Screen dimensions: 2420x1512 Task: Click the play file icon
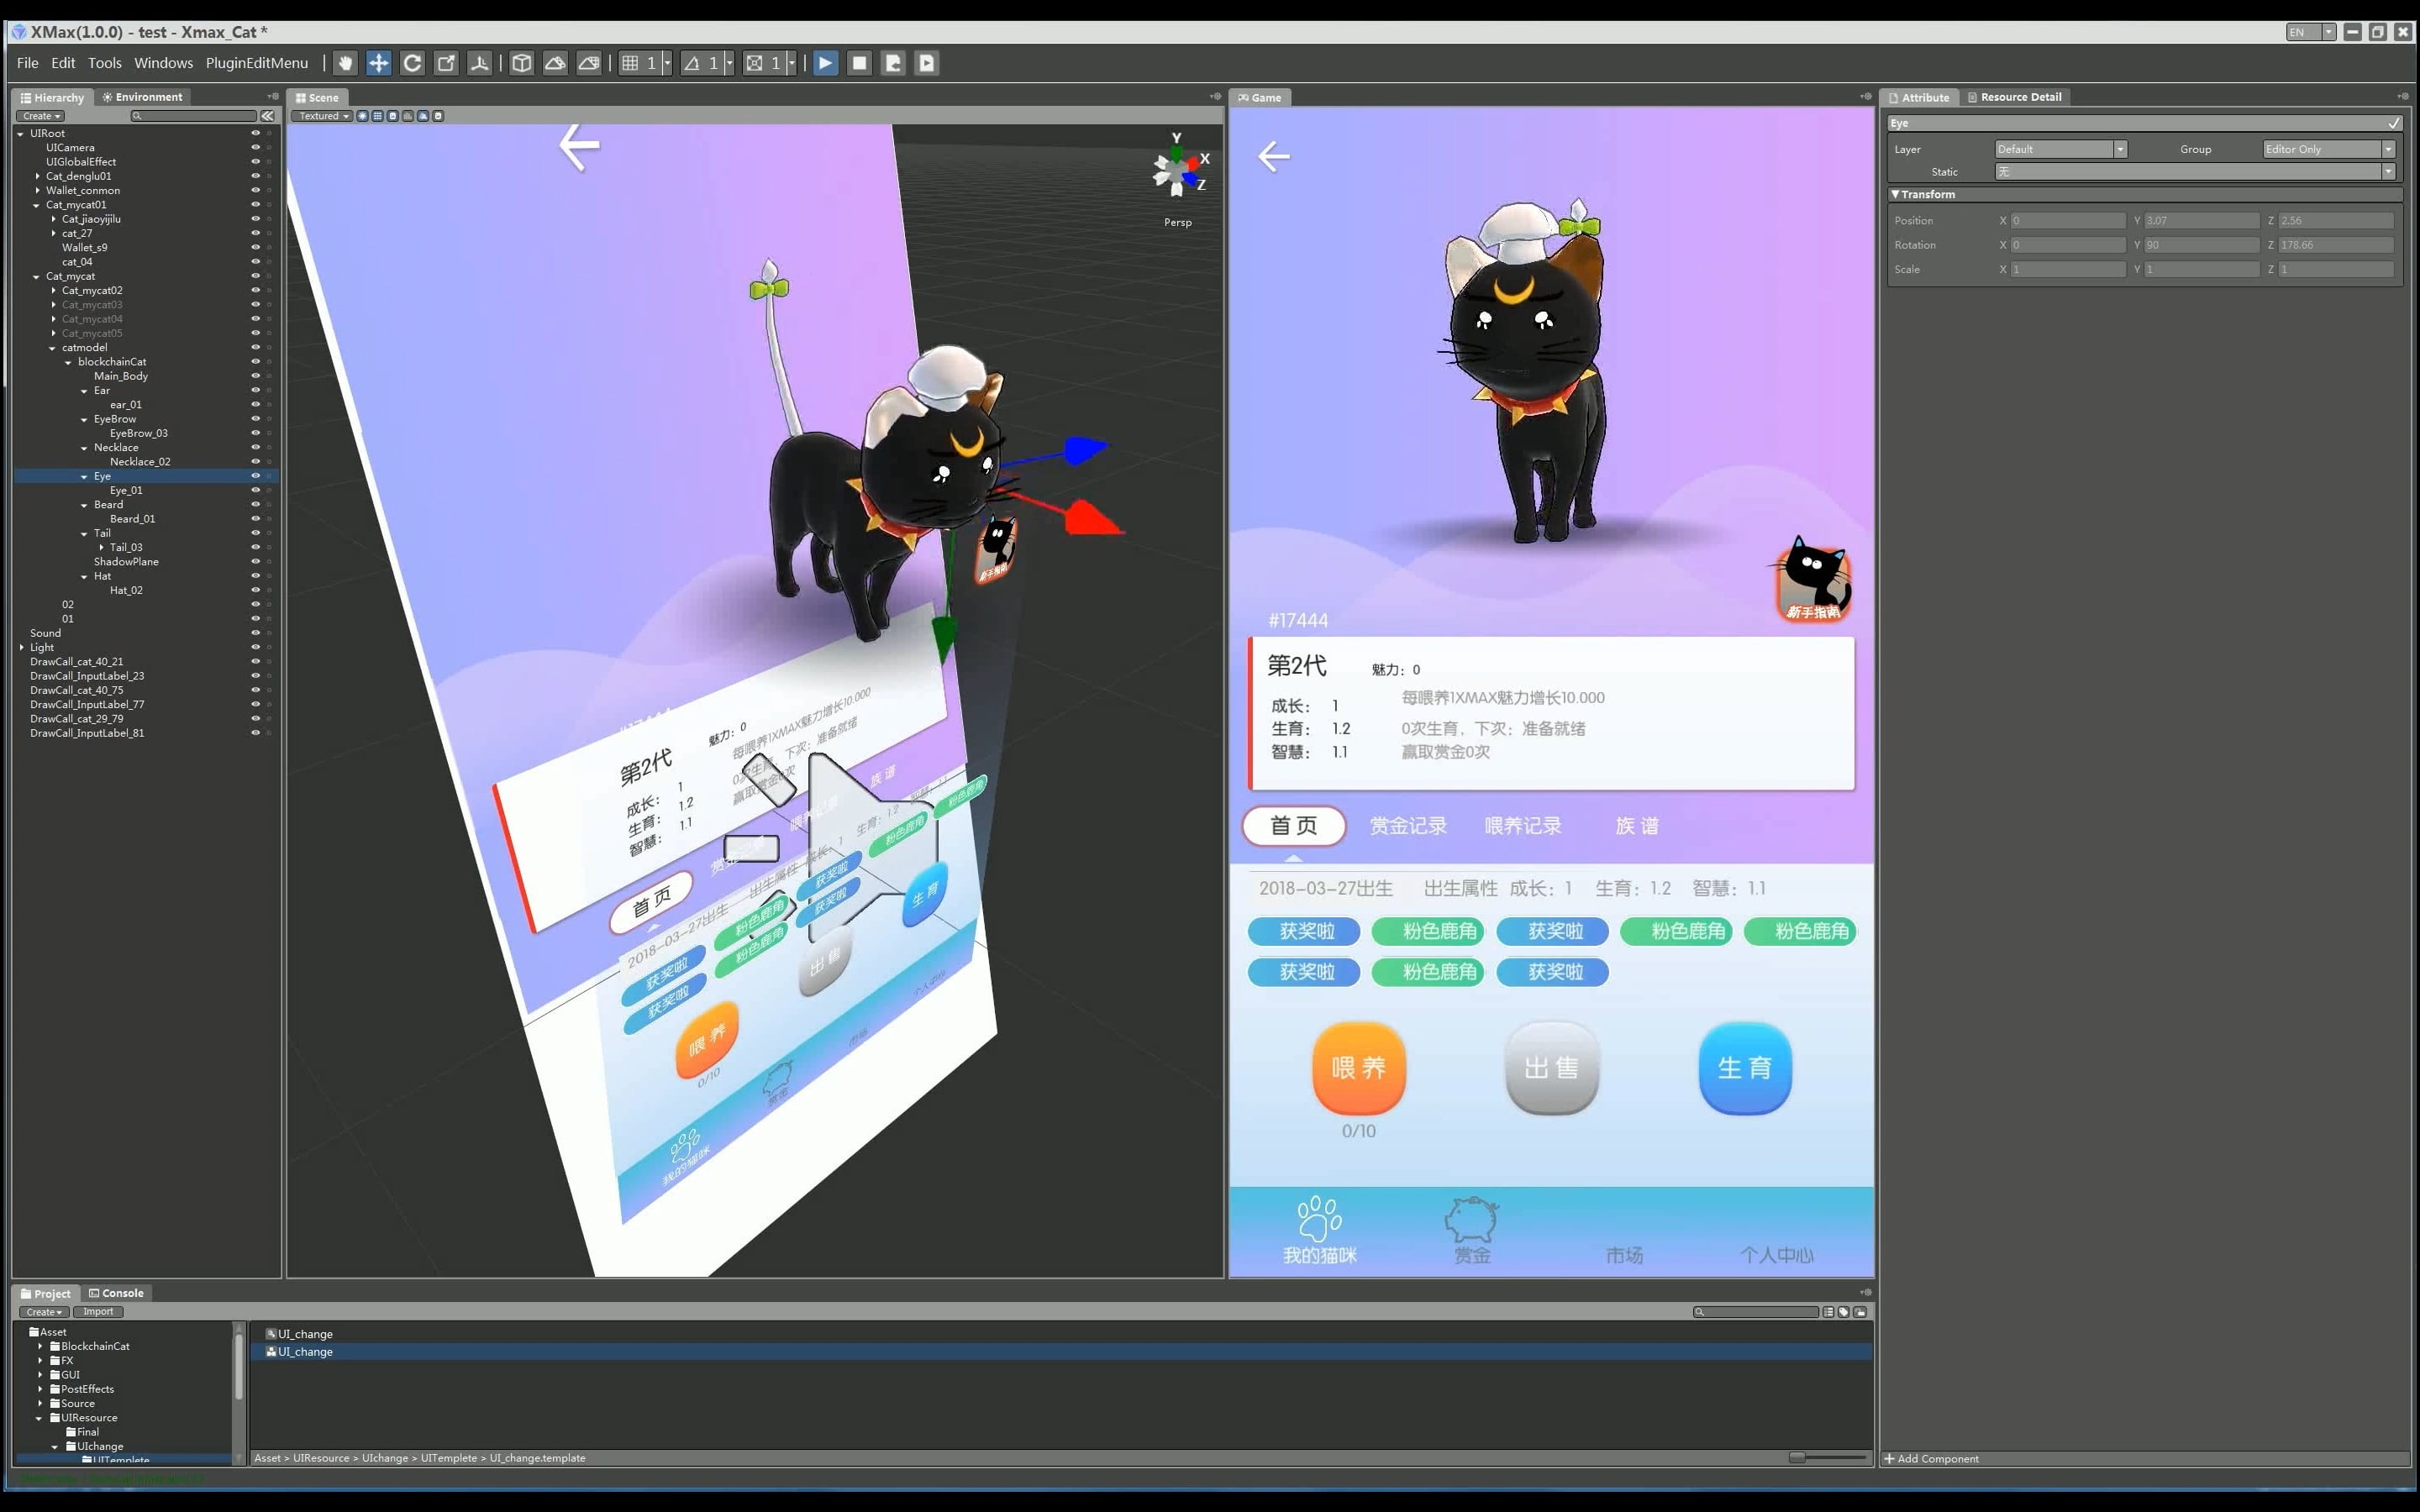click(927, 63)
